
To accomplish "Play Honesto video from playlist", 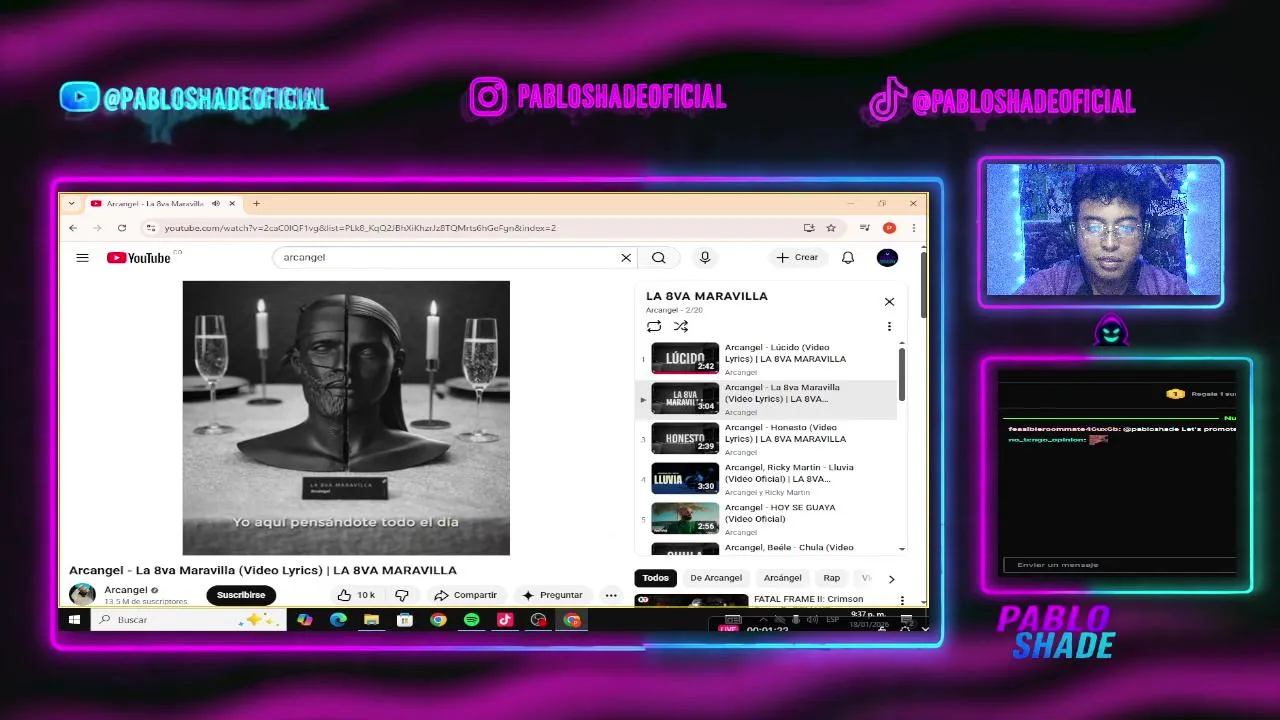I will click(685, 438).
